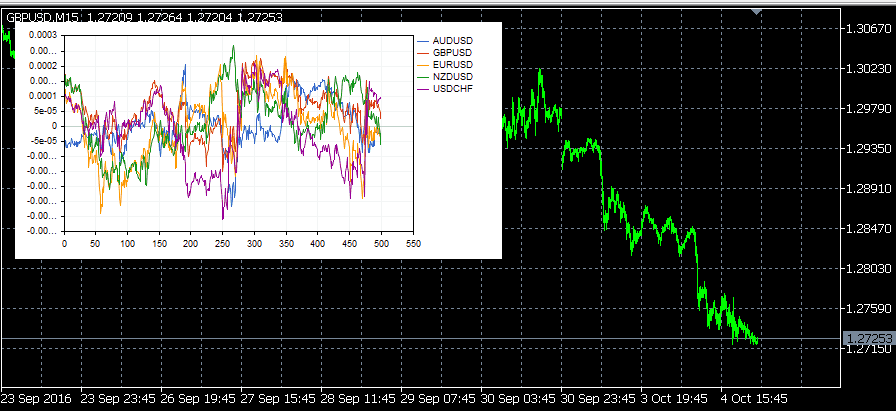Click the 23 Sep 23:45 time label

(118, 398)
